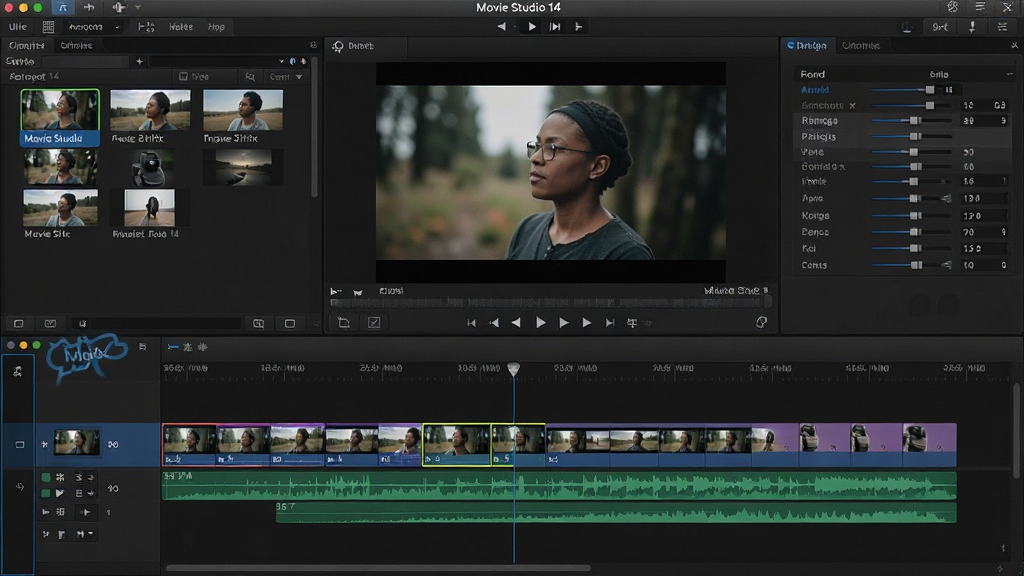
Task: Jump to start of preview
Action: (x=472, y=323)
